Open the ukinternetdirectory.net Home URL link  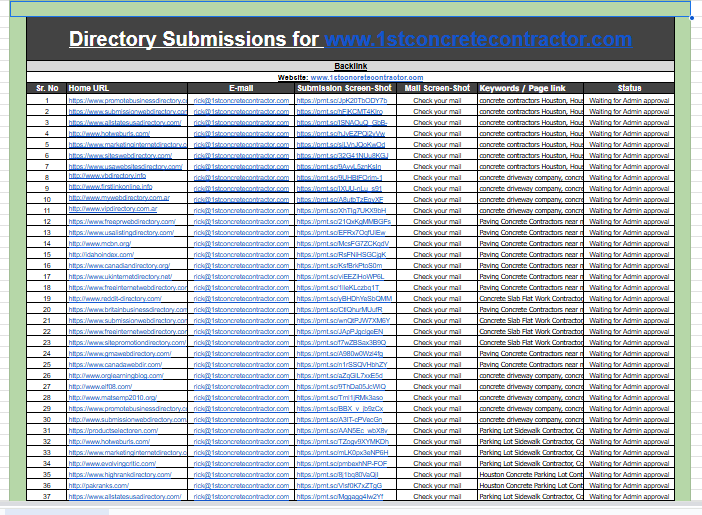(x=120, y=276)
